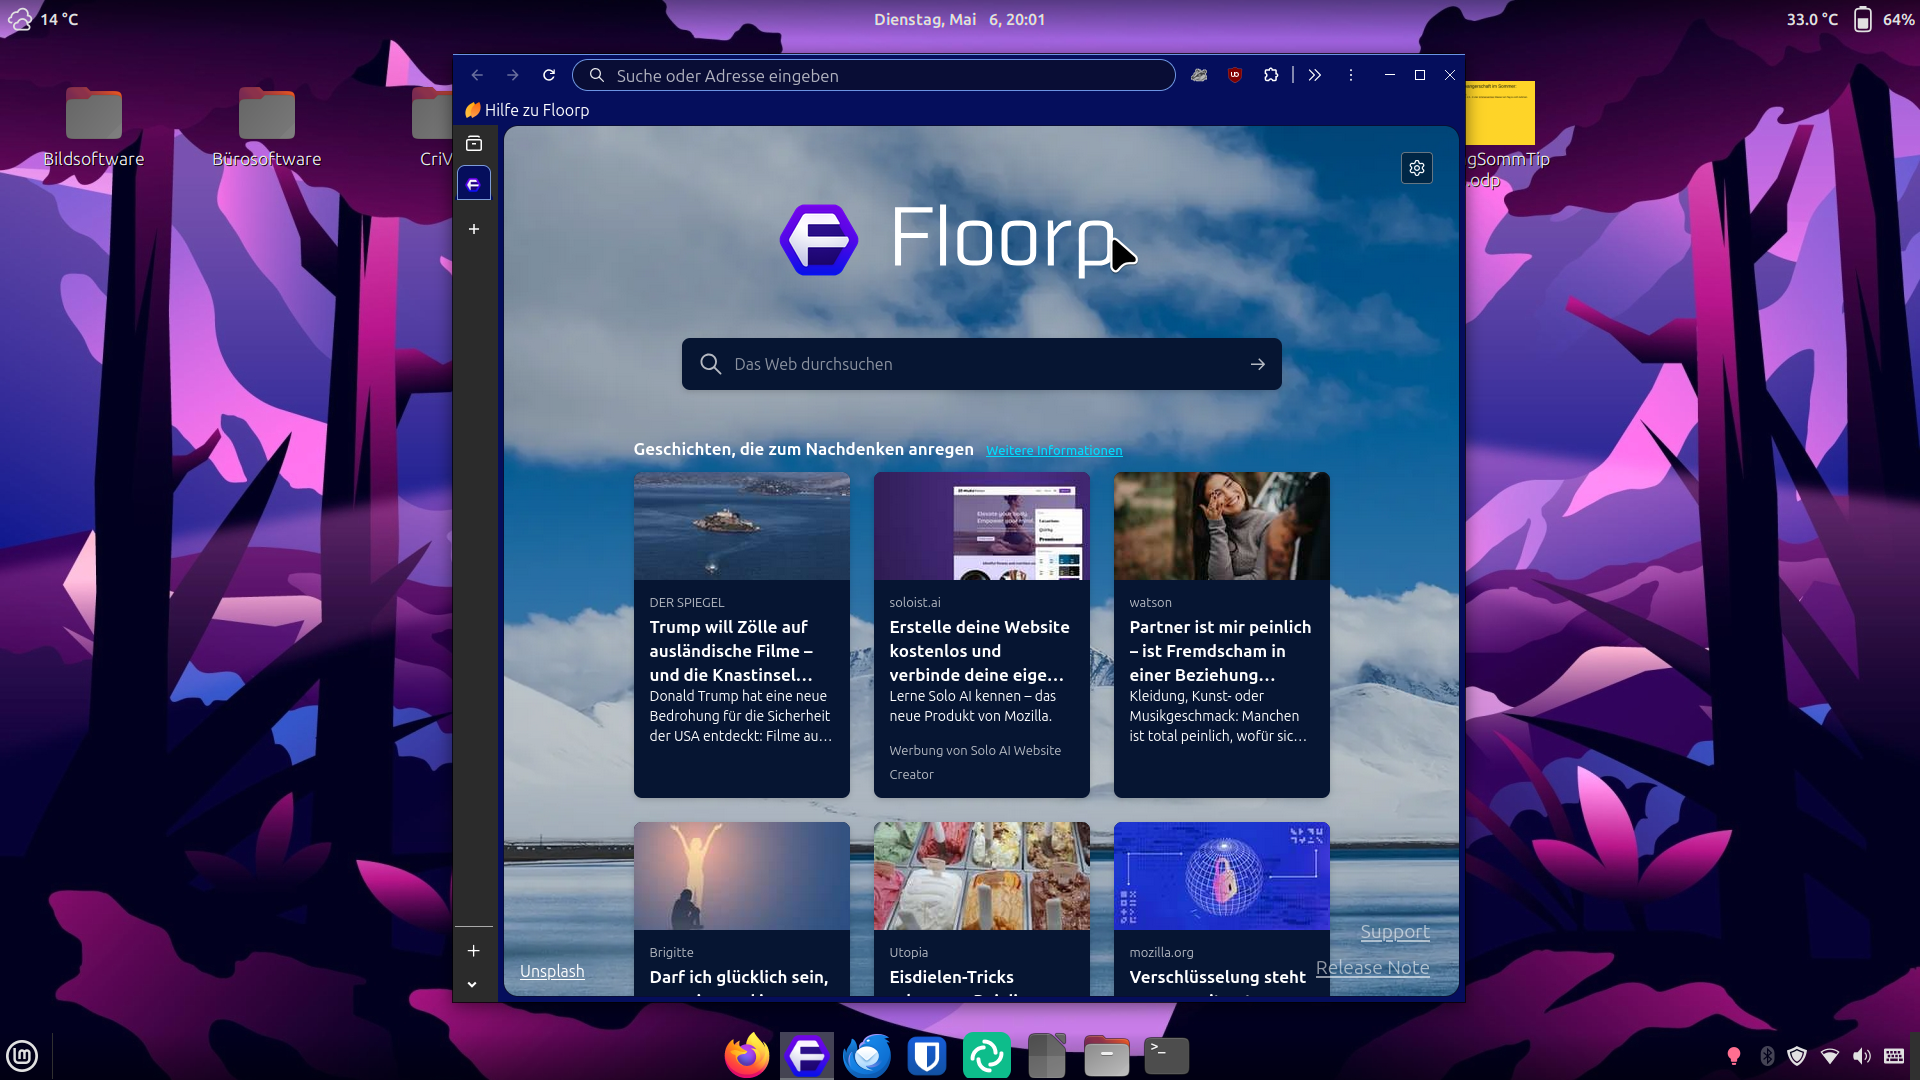
Task: Select the Floorp tab in vertical sidebar
Action: (x=474, y=184)
